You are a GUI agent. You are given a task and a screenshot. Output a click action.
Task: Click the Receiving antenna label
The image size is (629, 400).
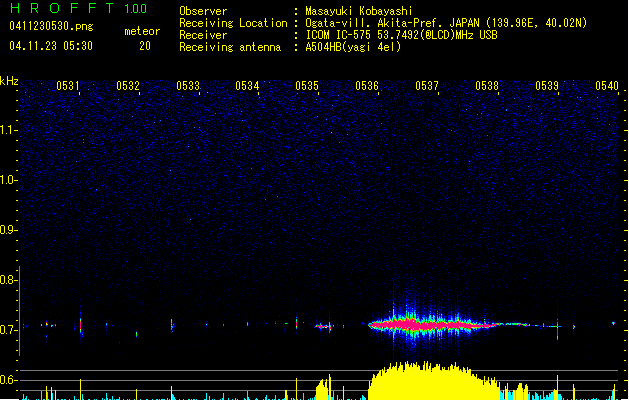pos(230,47)
